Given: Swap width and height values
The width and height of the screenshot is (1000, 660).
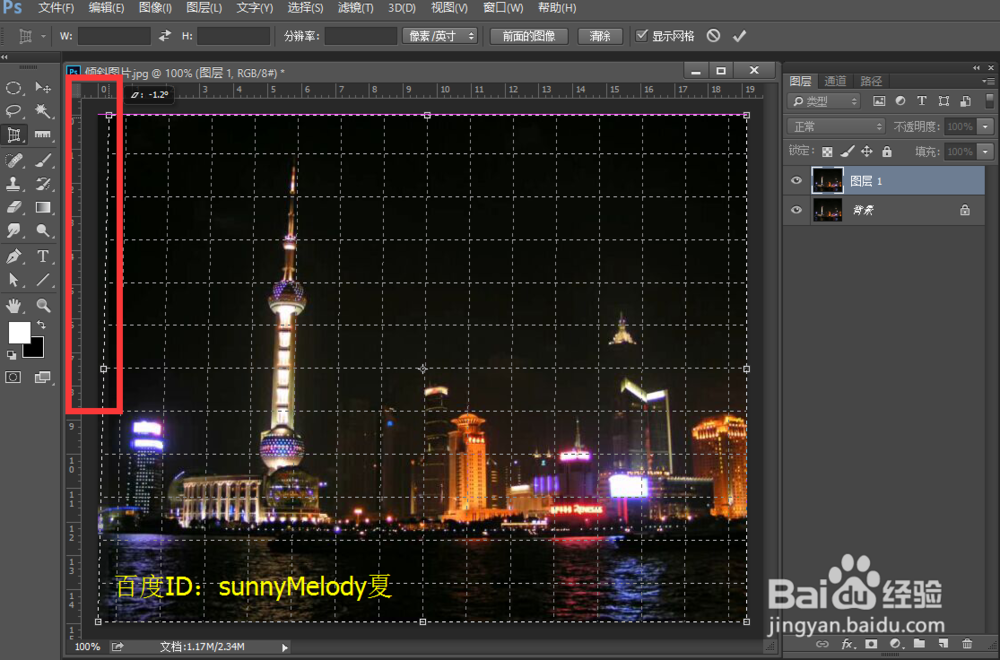Looking at the screenshot, I should pyautogui.click(x=165, y=36).
